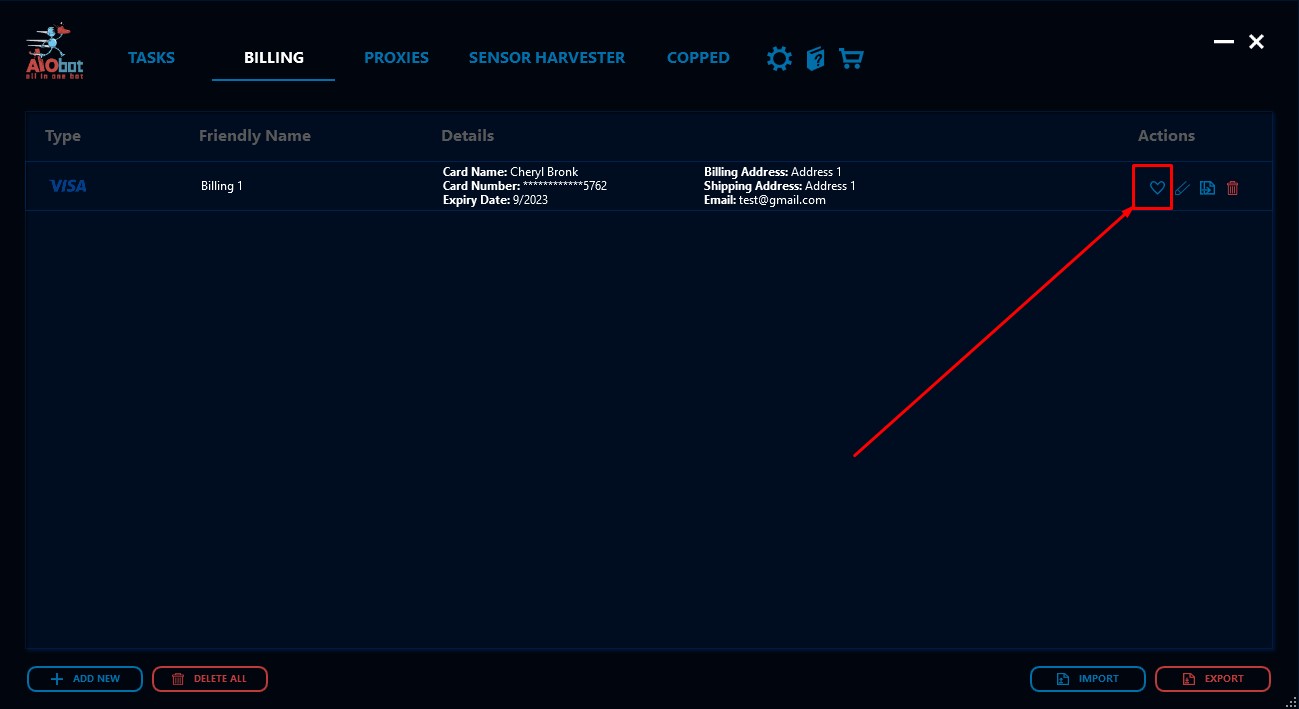Open the Sensor Harvester tab
This screenshot has height=709, width=1299.
[x=546, y=58]
